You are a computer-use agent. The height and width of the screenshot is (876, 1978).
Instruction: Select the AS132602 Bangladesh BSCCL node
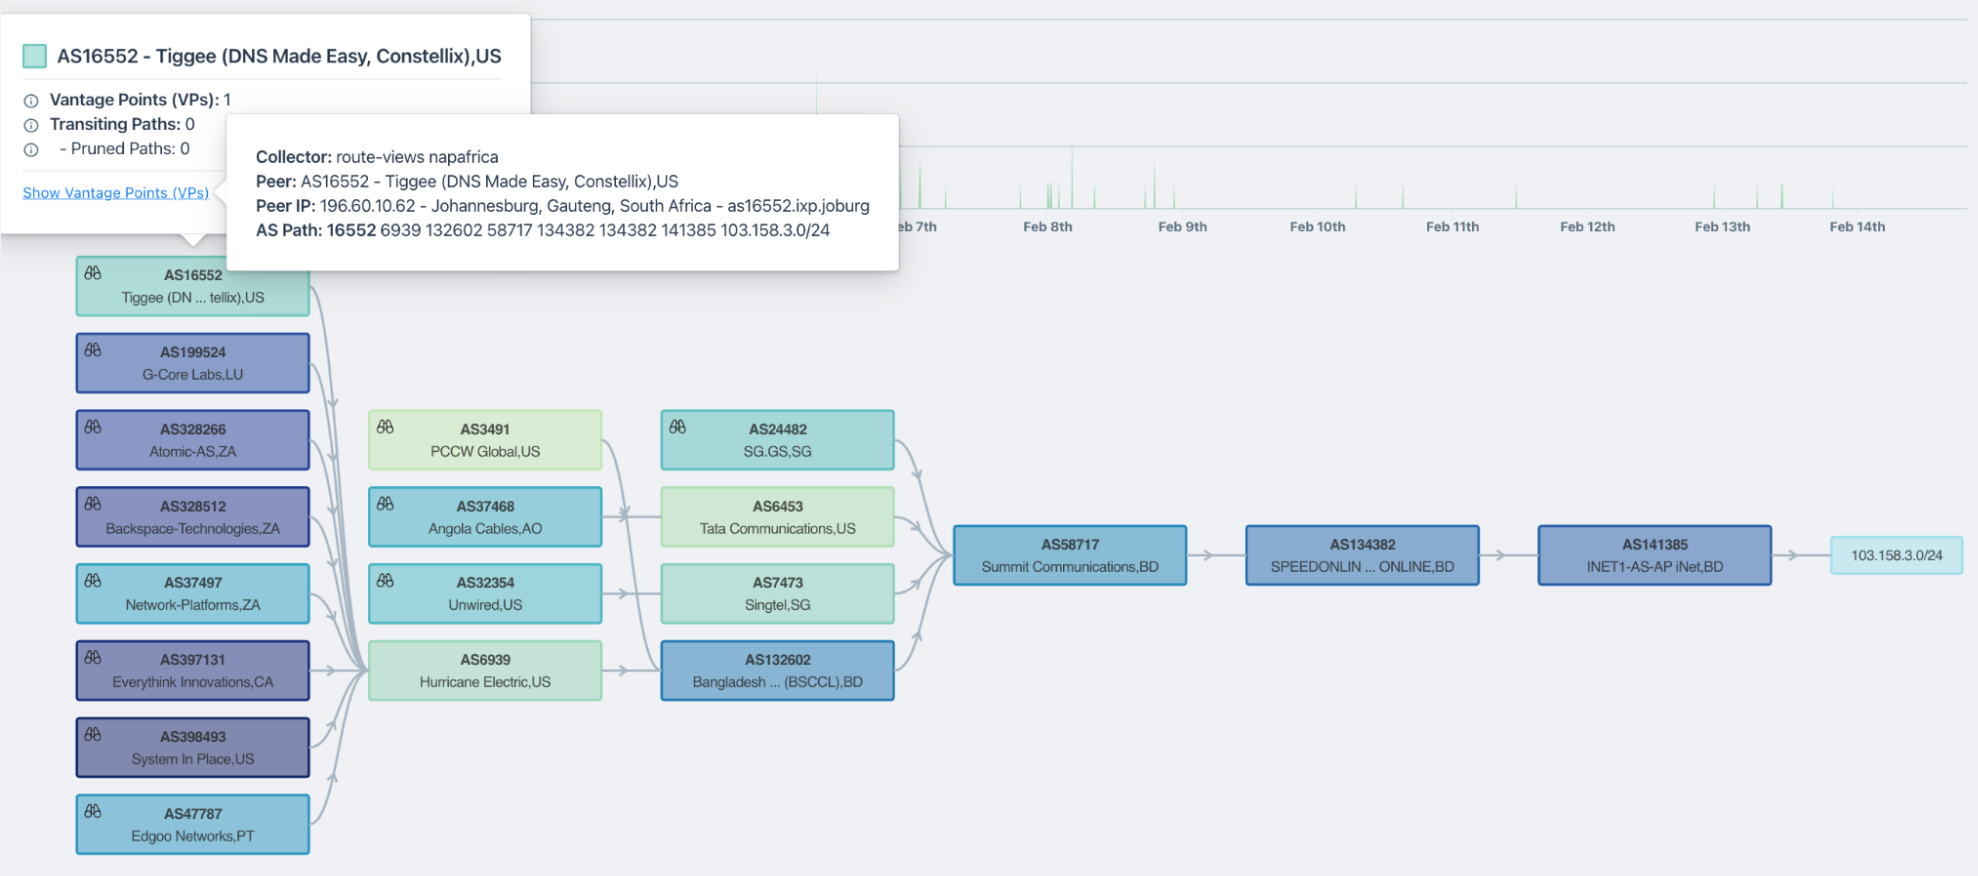click(777, 670)
